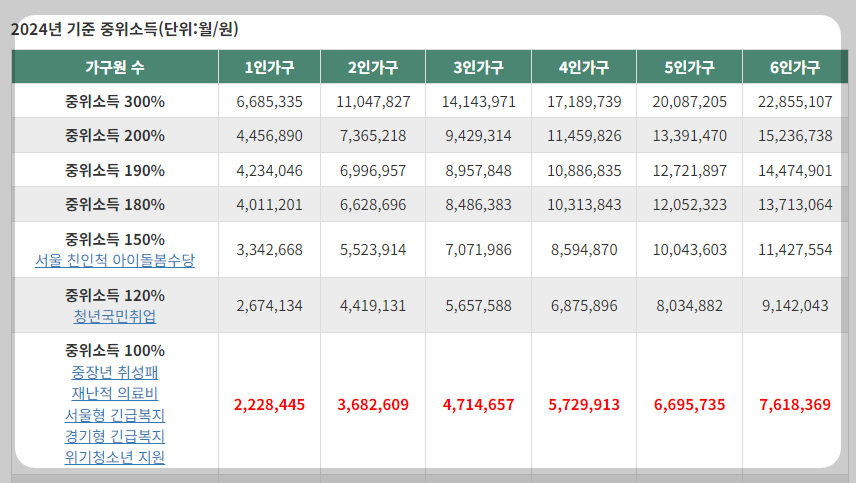
Task: Click the 가구원 수 column header
Action: tap(115, 67)
